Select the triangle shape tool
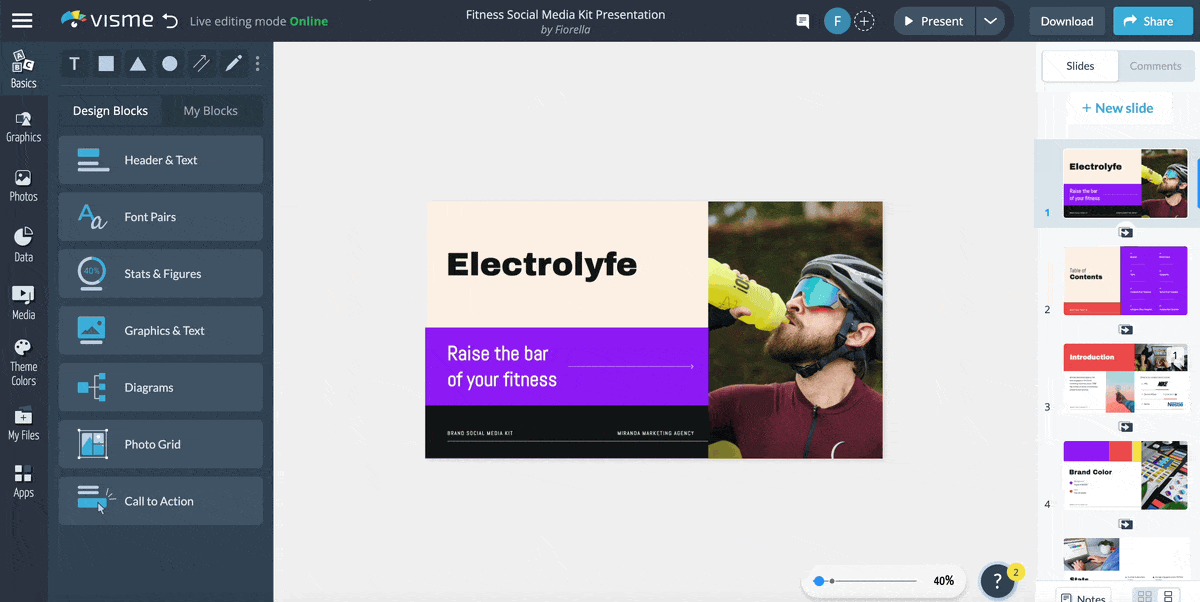The width and height of the screenshot is (1200, 602). 138,64
